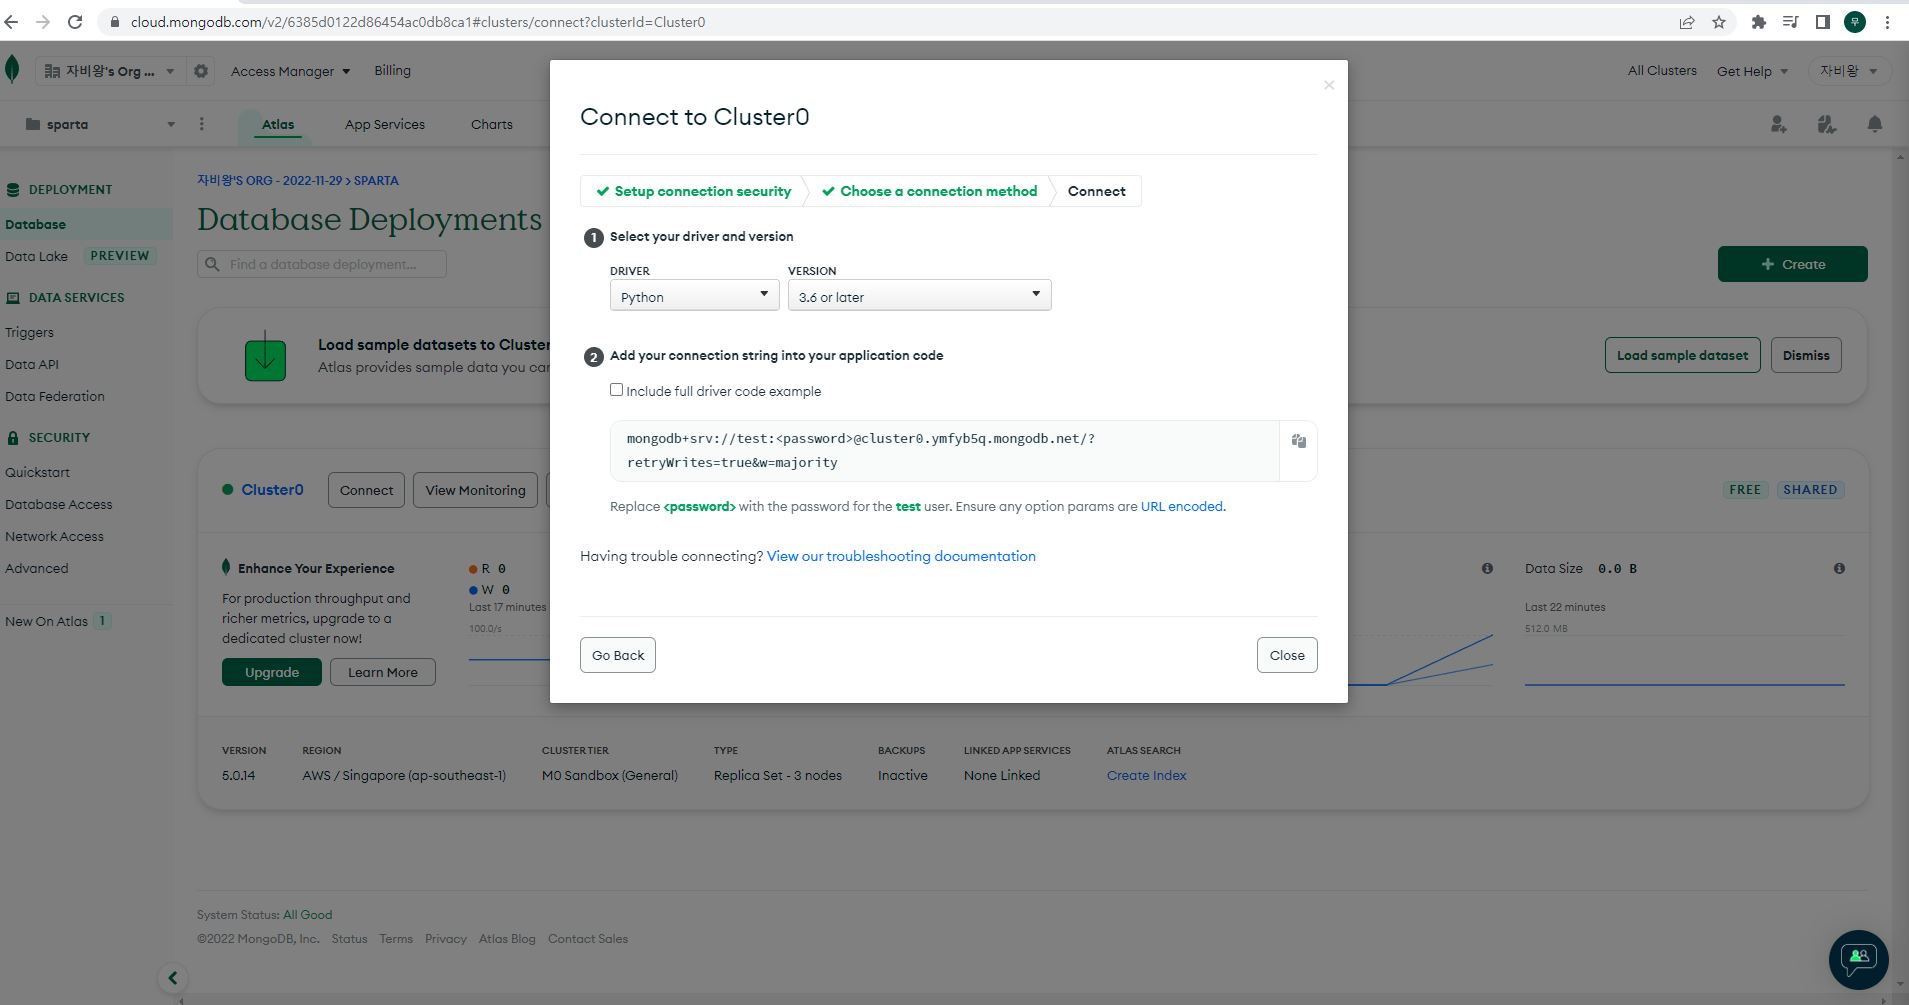Close the Connect to Cluster0 dialog with X
1909x1005 pixels.
[x=1329, y=85]
